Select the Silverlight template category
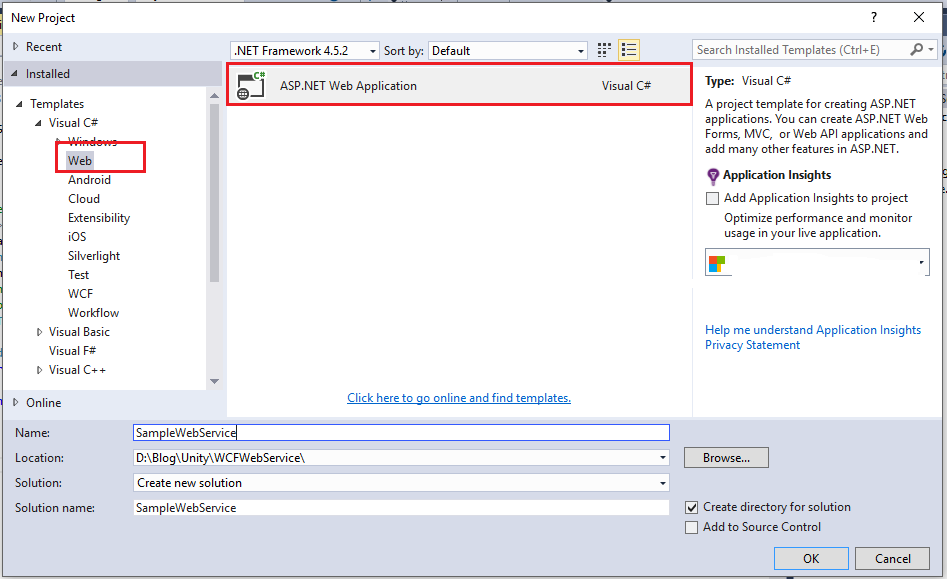This screenshot has width=947, height=579. click(94, 256)
